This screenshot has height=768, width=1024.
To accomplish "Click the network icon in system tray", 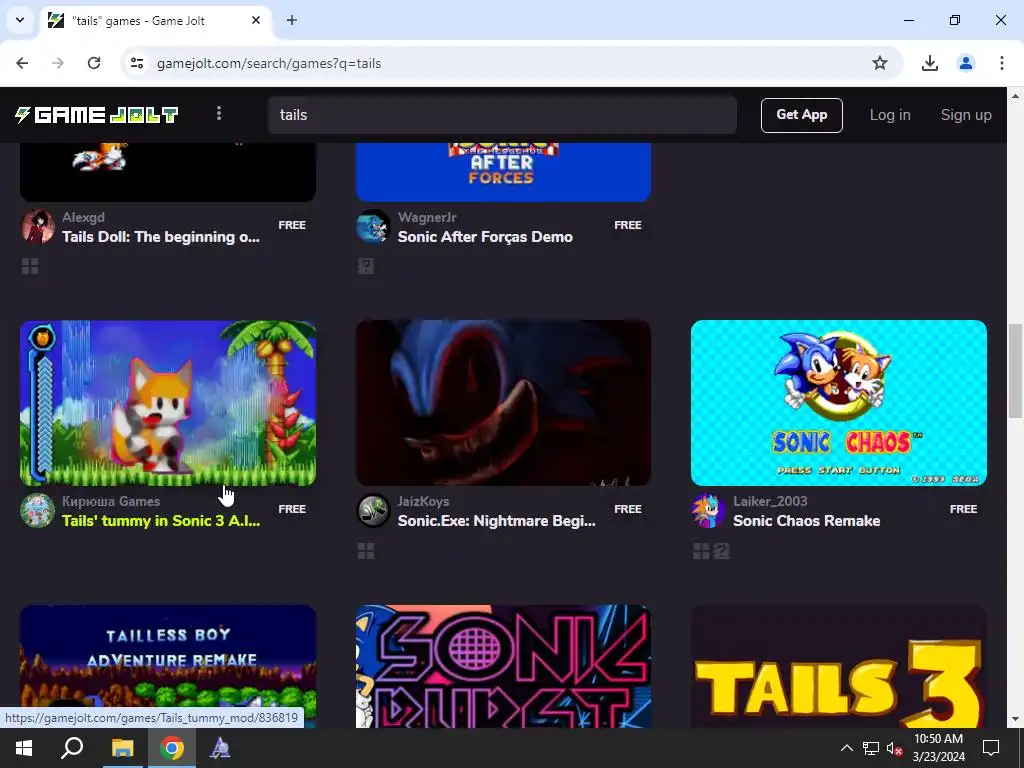I will coord(871,748).
